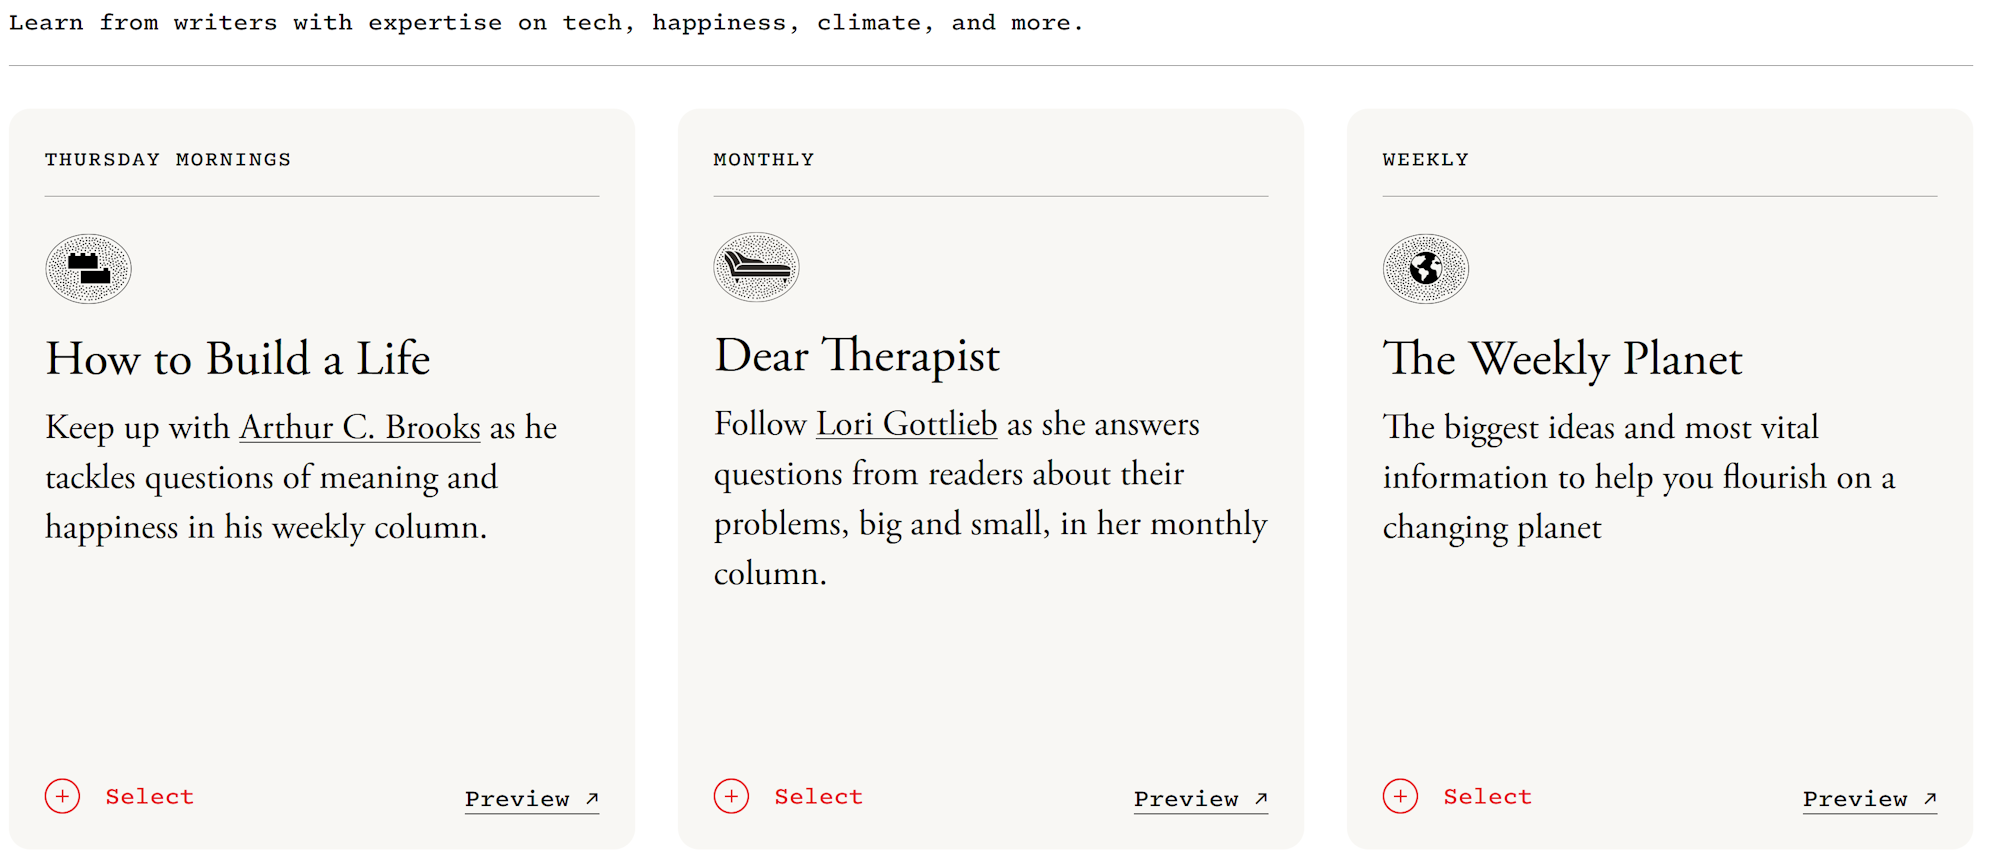
Task: Preview the How to Build a Life newsletter
Action: (x=532, y=799)
